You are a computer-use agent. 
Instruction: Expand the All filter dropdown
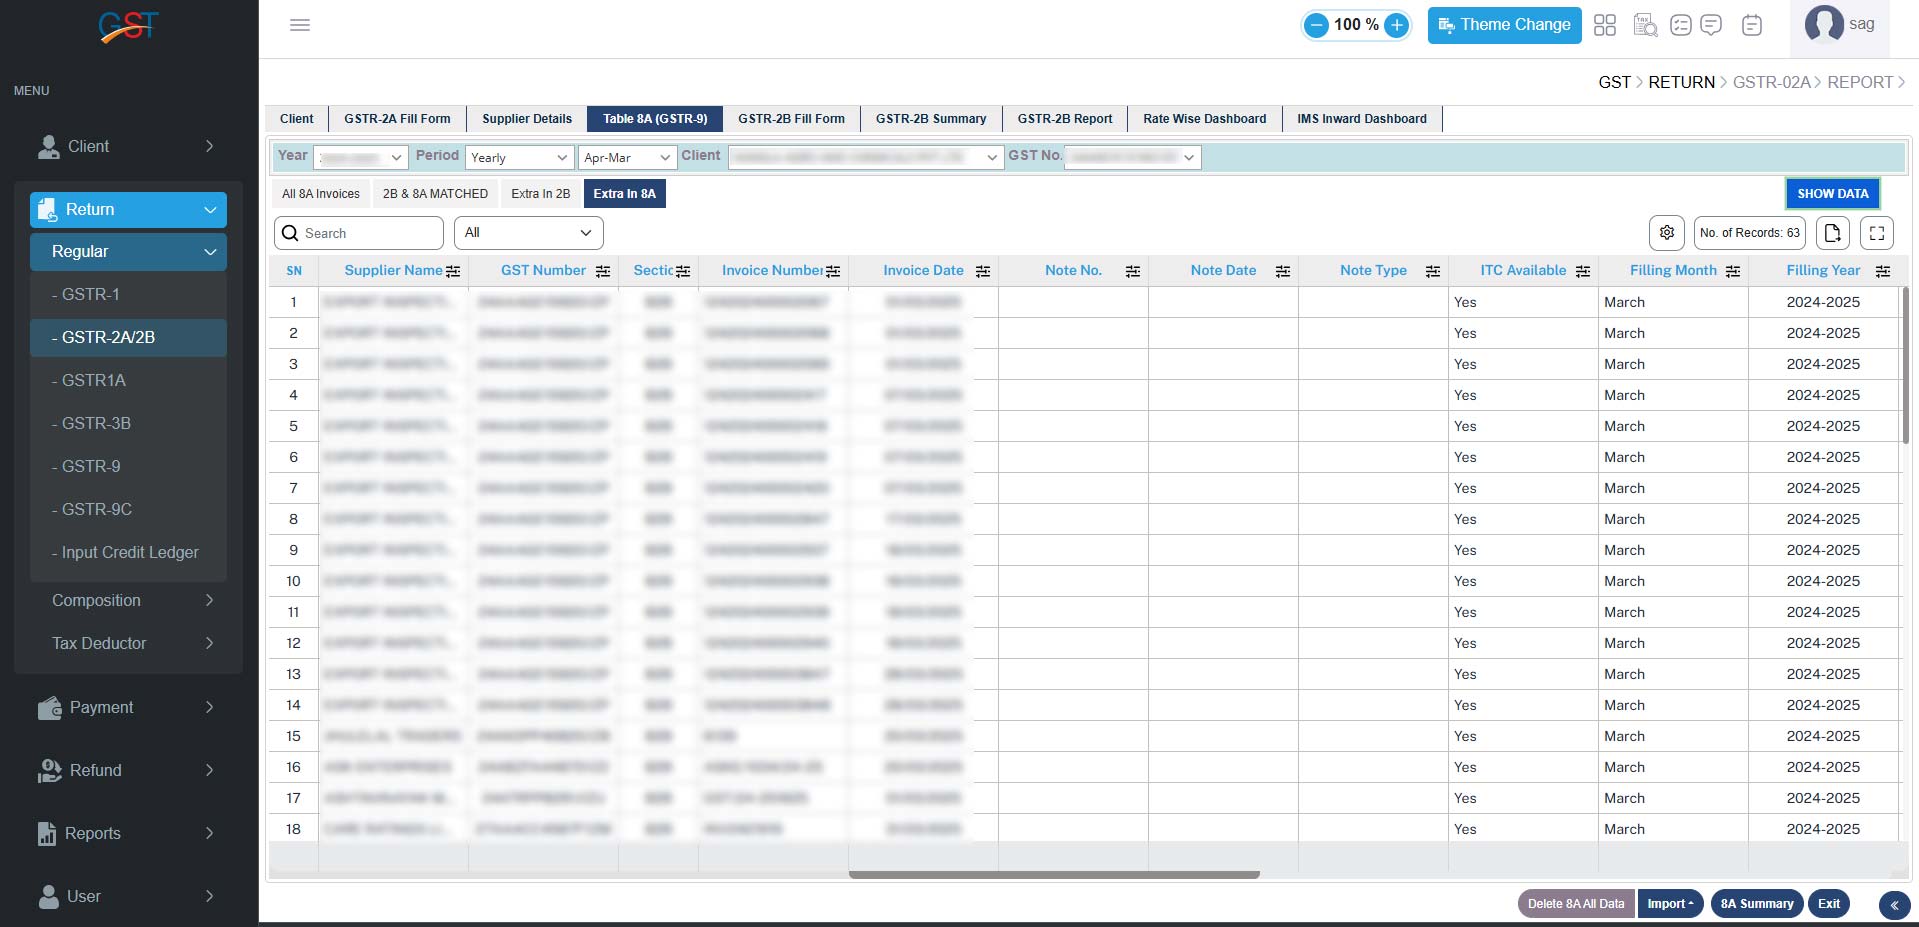click(x=528, y=233)
